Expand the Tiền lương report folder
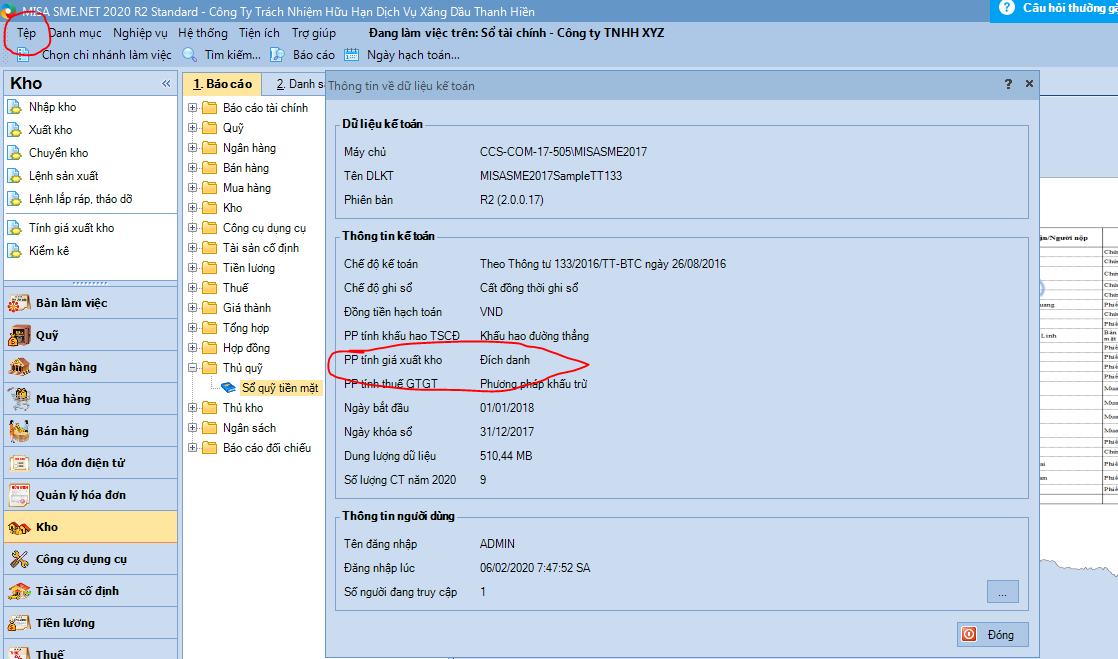 click(193, 268)
